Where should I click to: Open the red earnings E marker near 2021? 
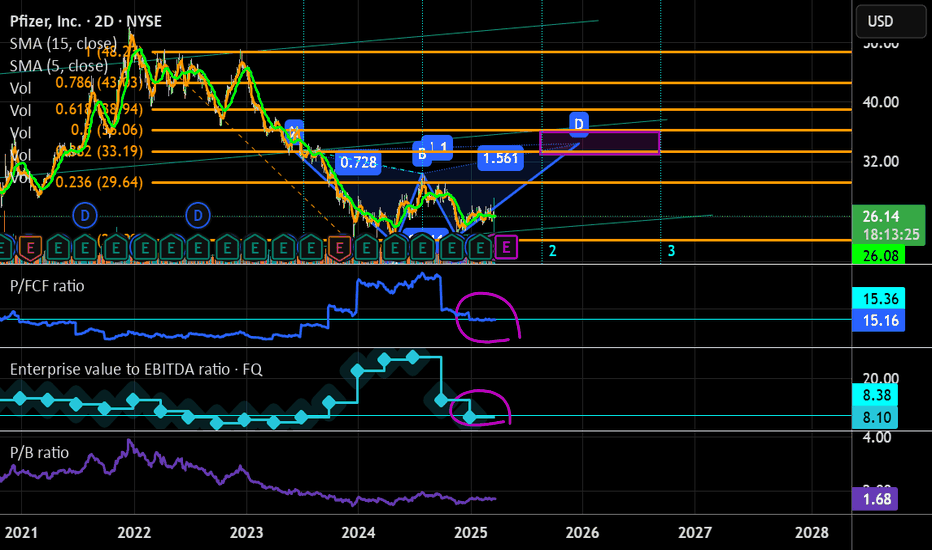pos(30,248)
